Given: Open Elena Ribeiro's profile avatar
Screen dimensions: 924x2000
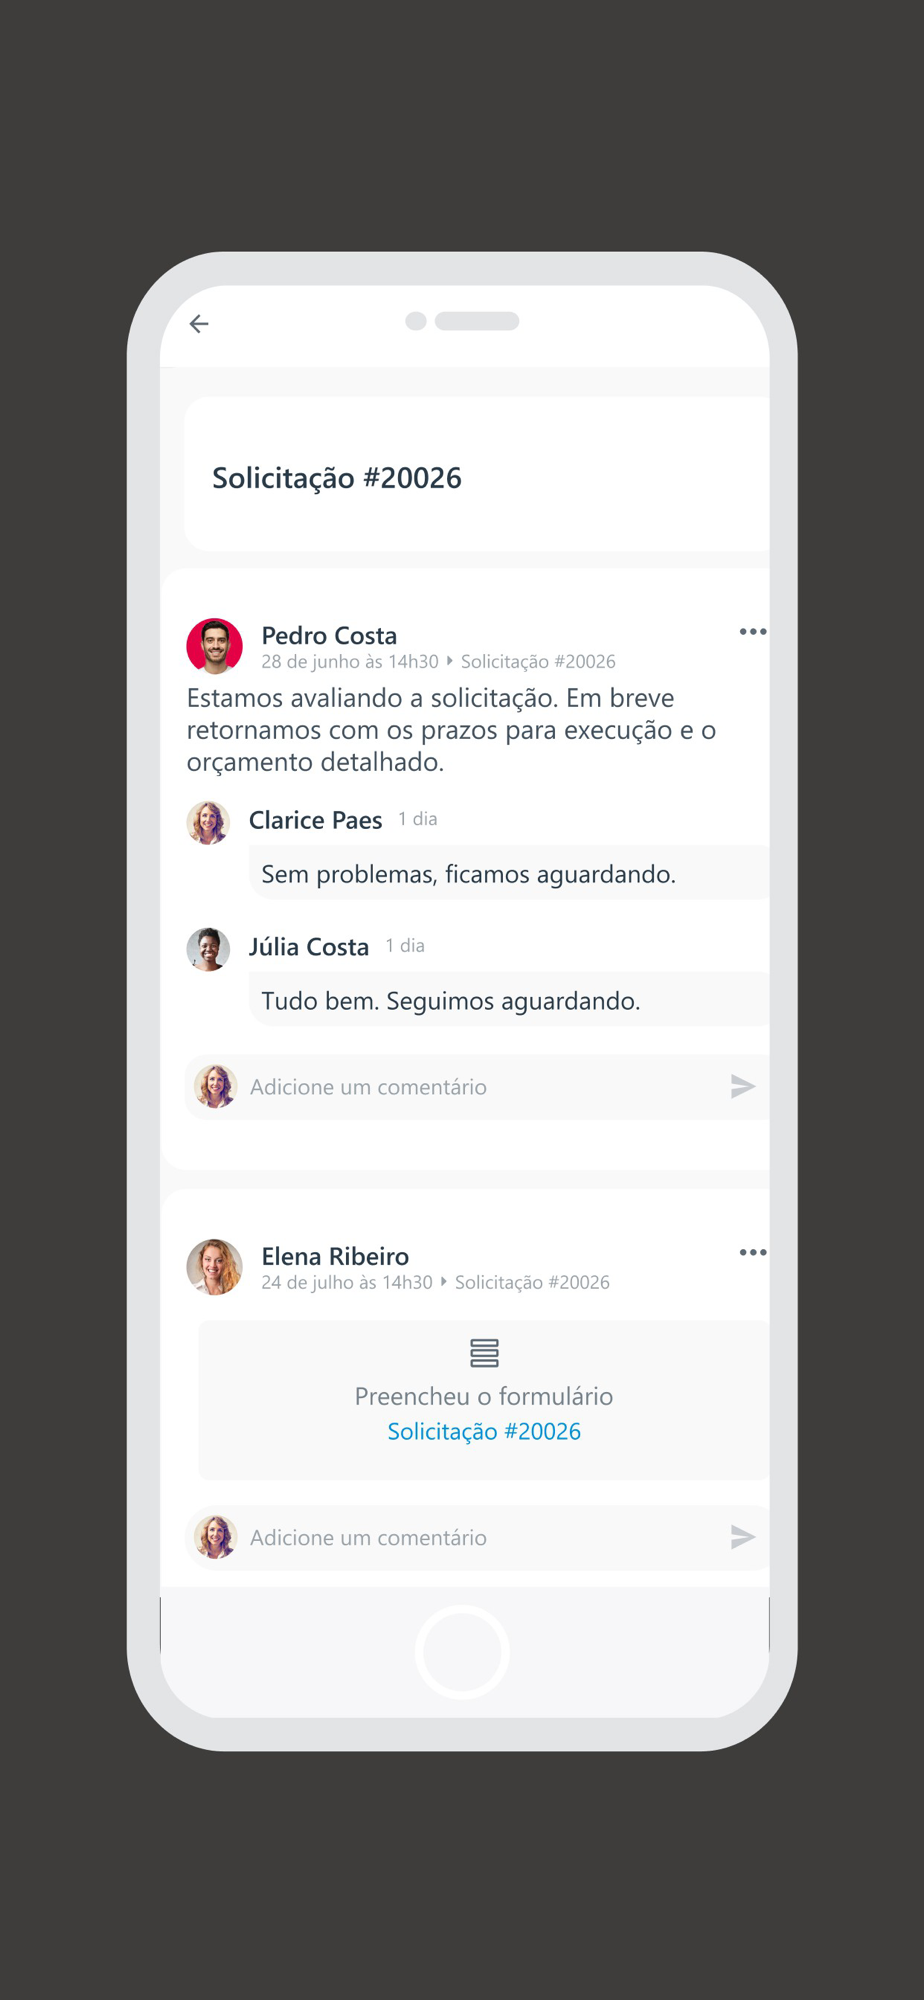Looking at the screenshot, I should point(214,1267).
